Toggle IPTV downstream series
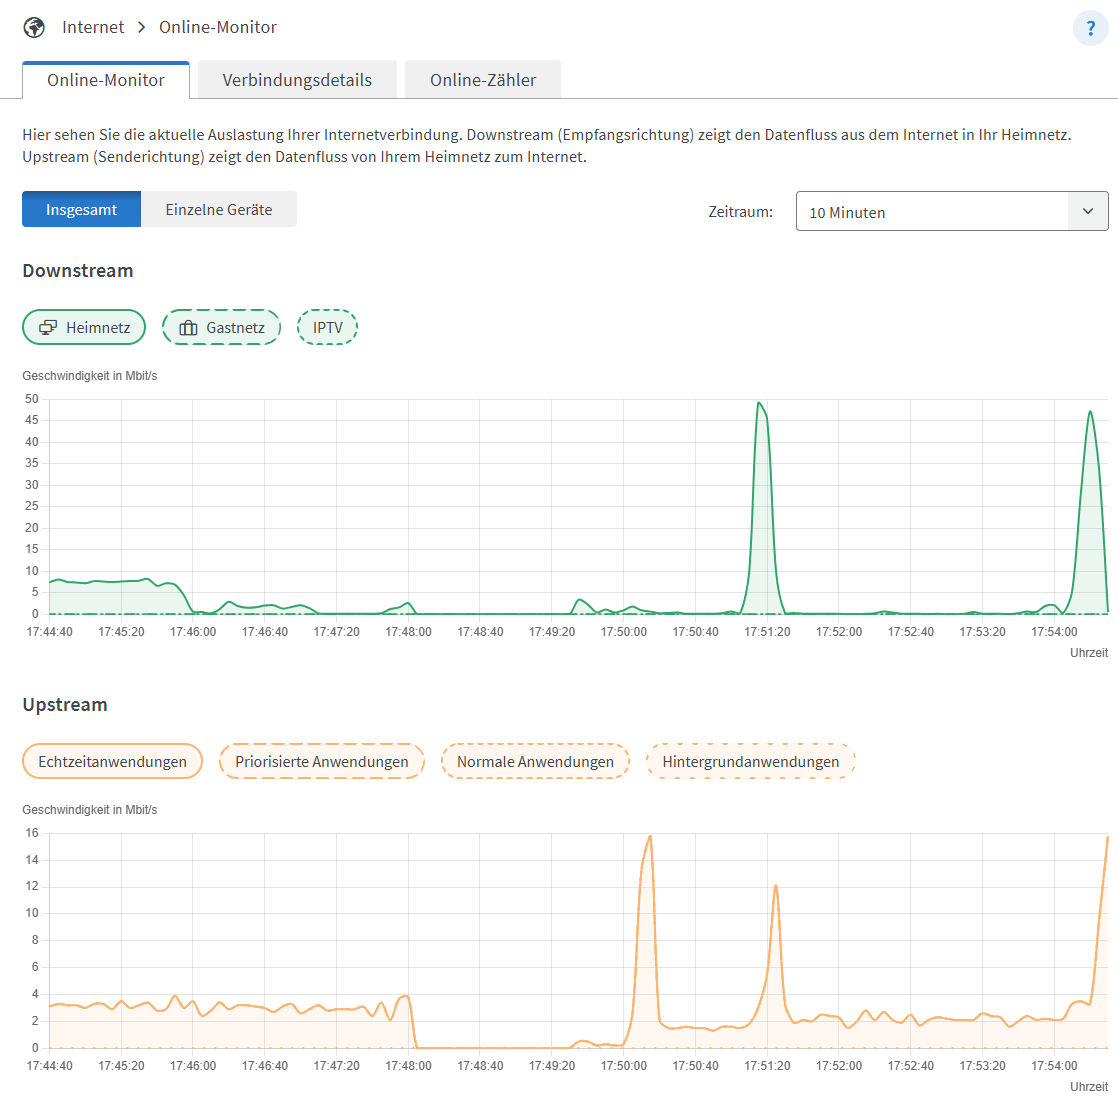Image resolution: width=1118 pixels, height=1107 pixels. (x=327, y=327)
